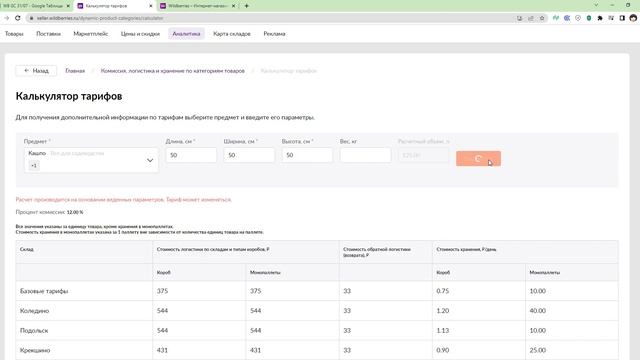This screenshot has height=360, width=640.
Task: Open the Реклама menu
Action: [274, 34]
